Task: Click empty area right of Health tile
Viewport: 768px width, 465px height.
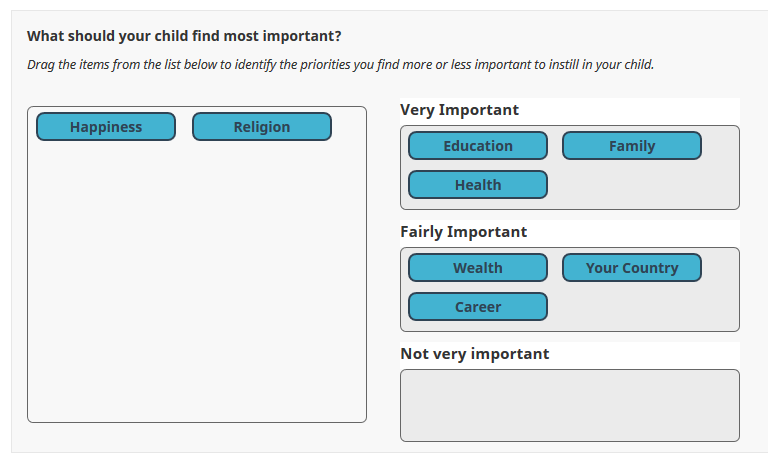Action: tap(642, 185)
